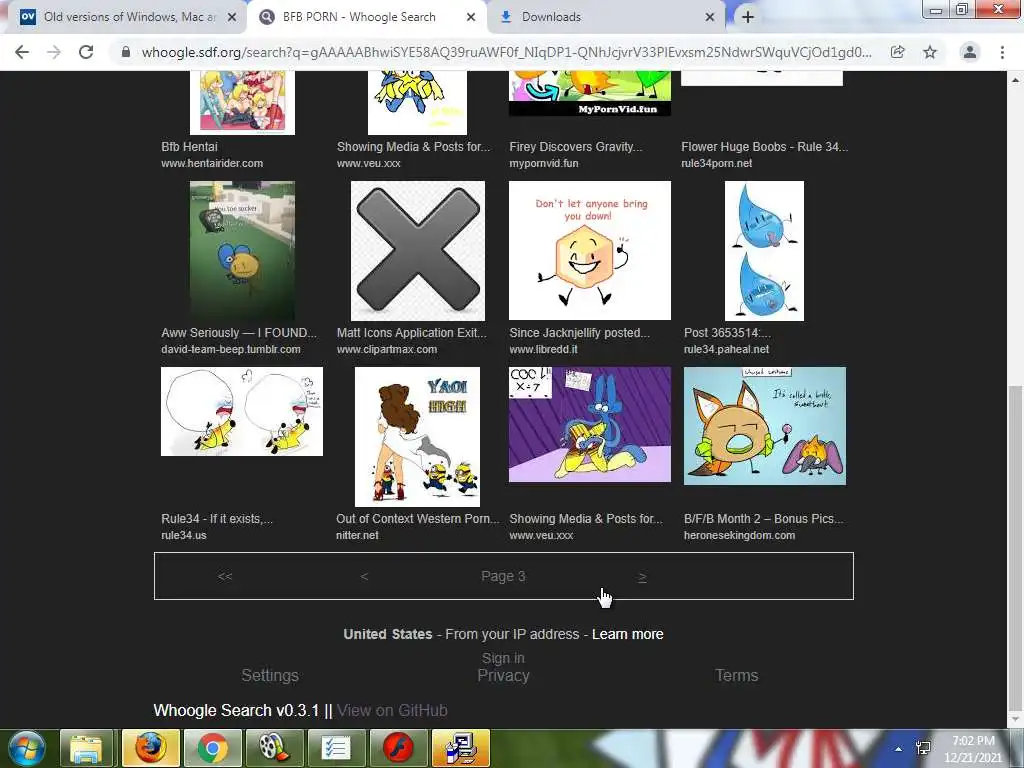Screen dimensions: 1024x768
Task: Click the United States location text
Action: click(388, 634)
